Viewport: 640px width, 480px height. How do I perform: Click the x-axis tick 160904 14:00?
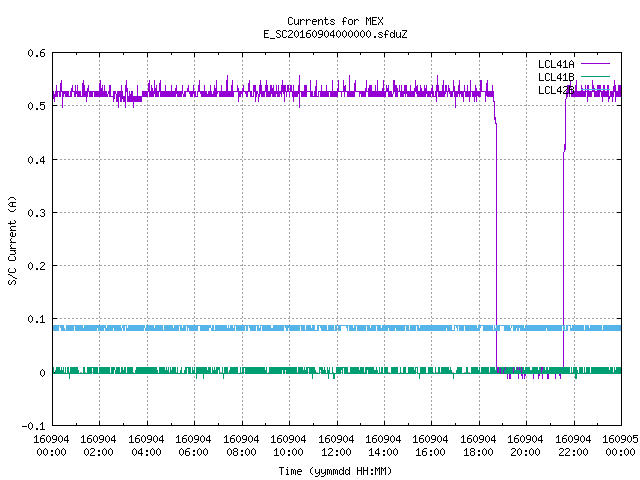(383, 445)
